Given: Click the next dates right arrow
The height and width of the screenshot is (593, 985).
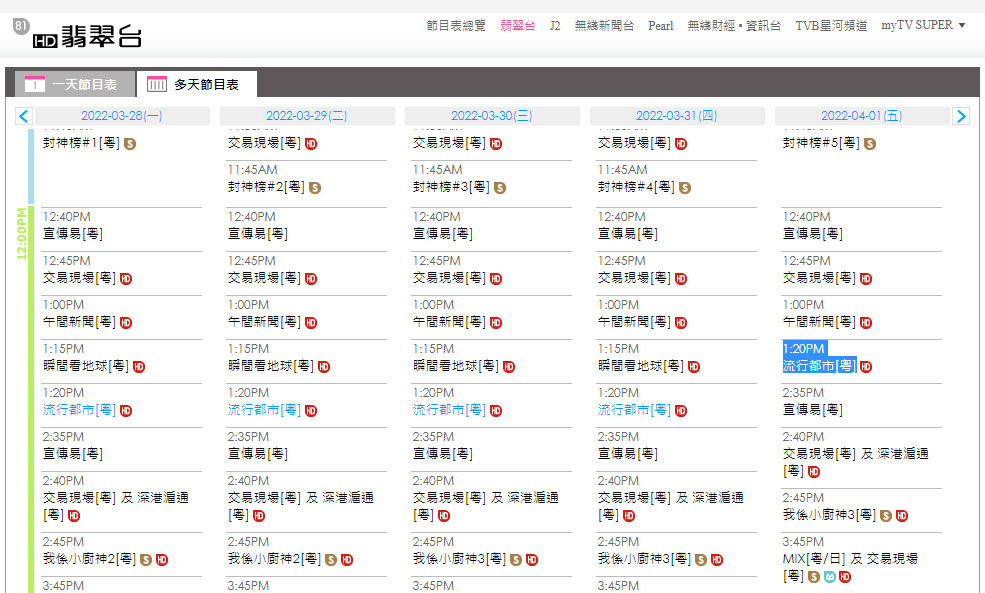Looking at the screenshot, I should click(961, 116).
